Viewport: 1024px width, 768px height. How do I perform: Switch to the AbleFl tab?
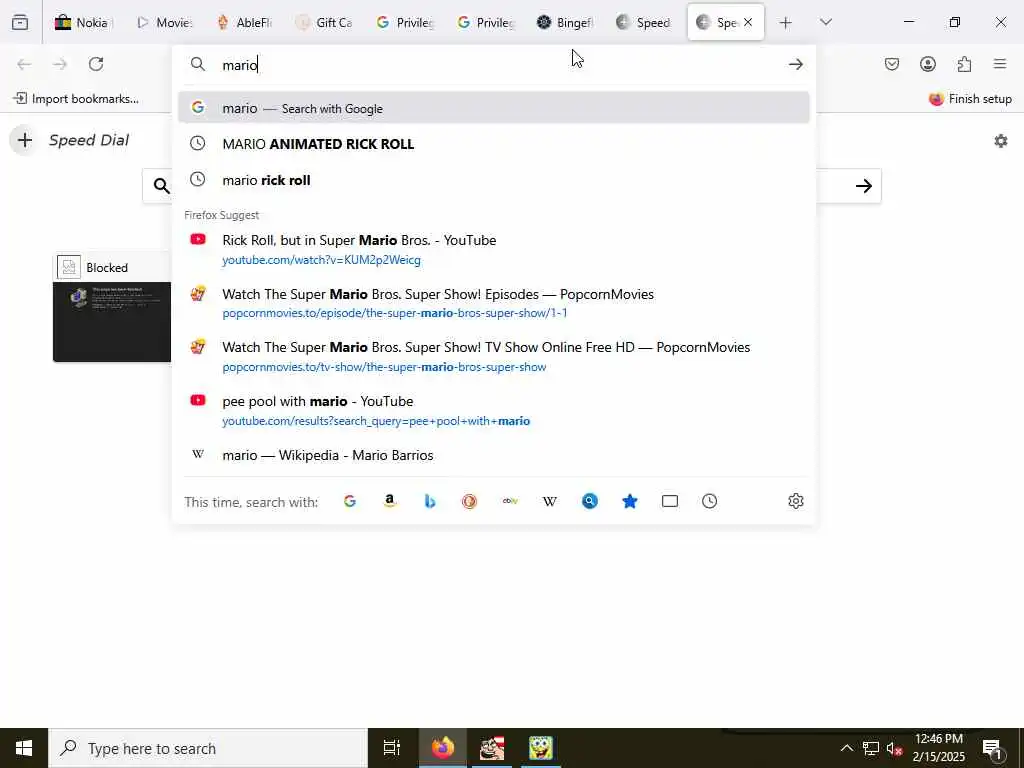[x=244, y=22]
